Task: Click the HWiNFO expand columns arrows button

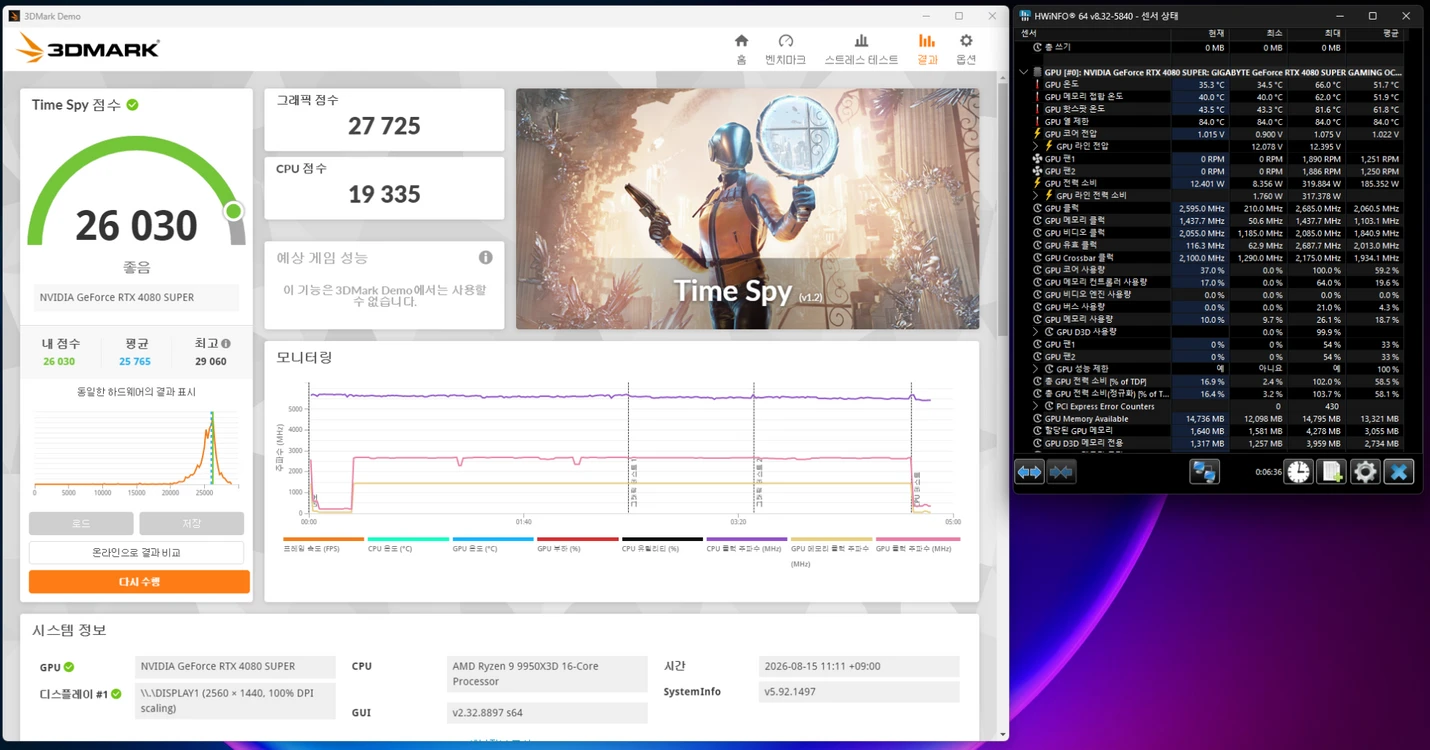Action: [x=1029, y=471]
